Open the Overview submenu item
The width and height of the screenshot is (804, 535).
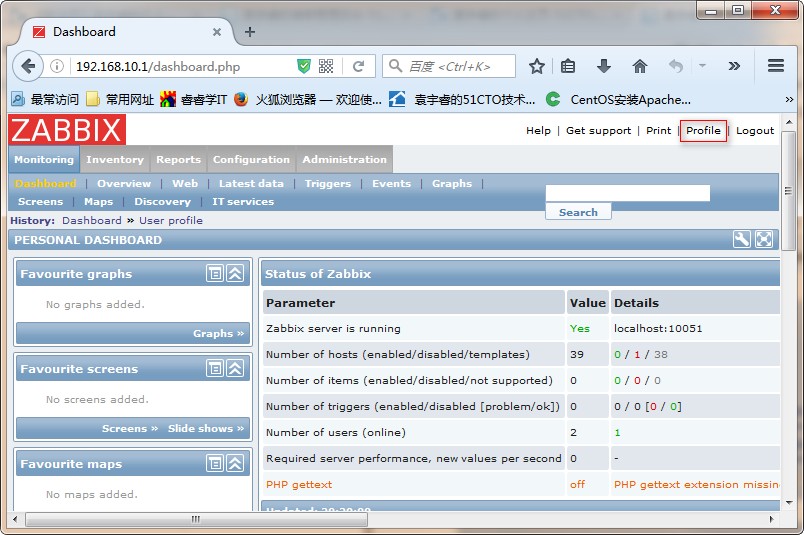124,184
